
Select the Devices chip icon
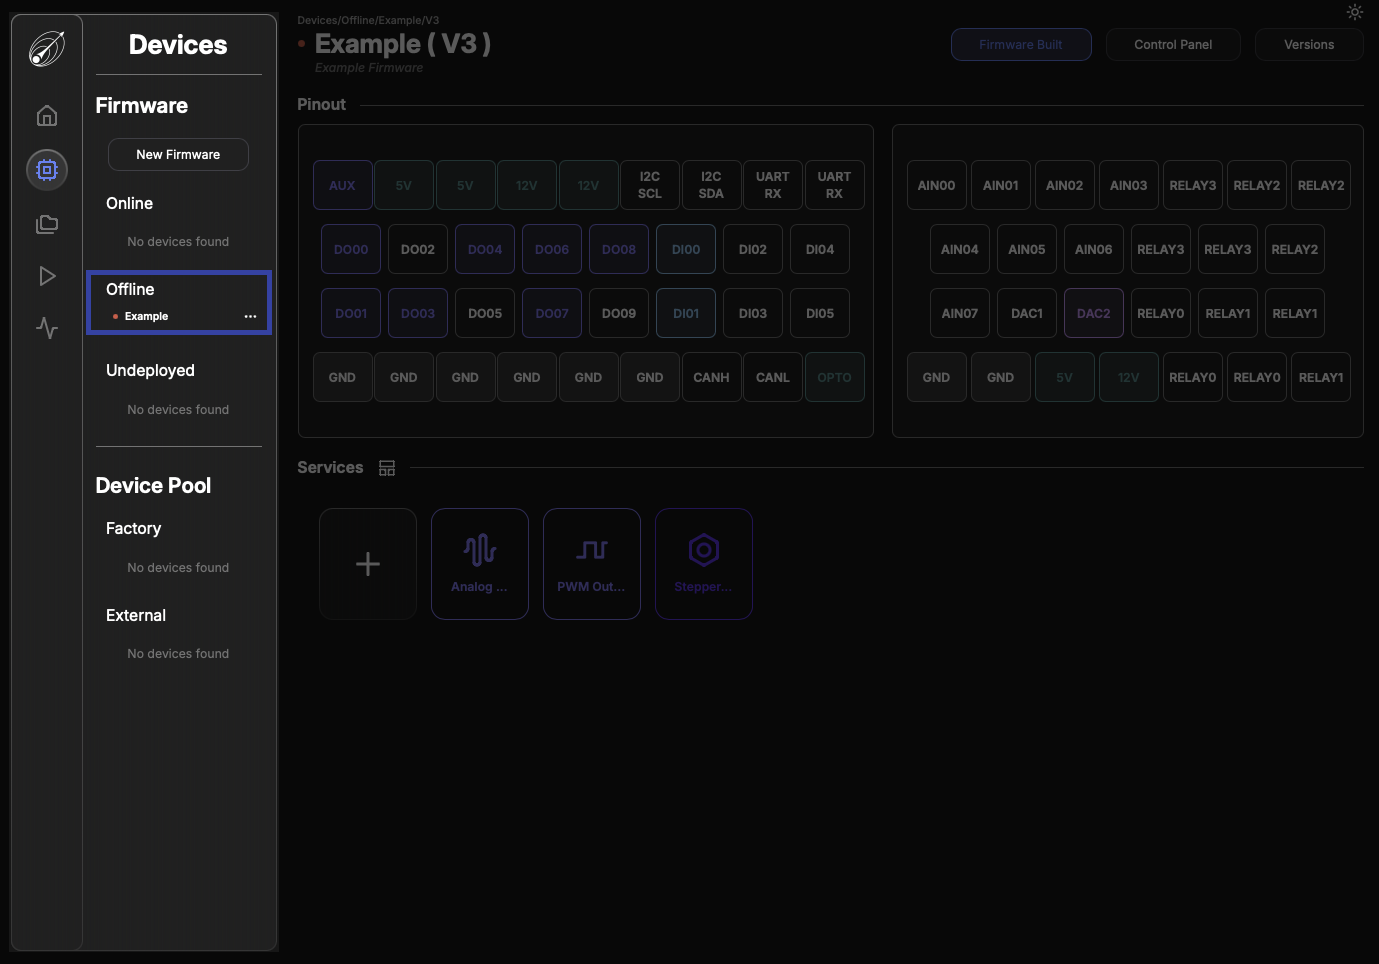pos(47,170)
